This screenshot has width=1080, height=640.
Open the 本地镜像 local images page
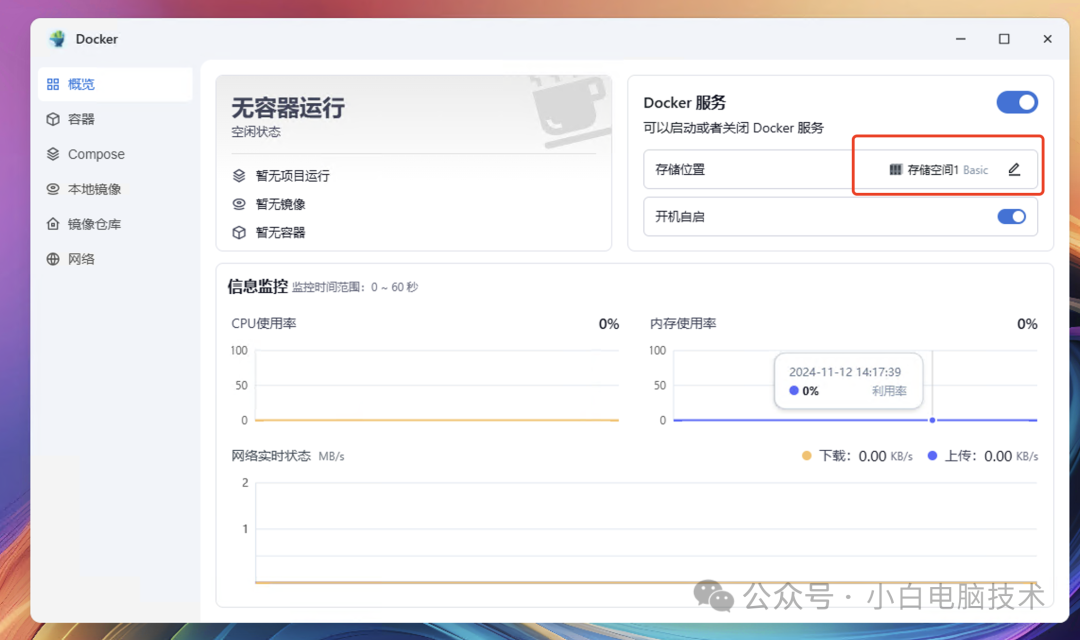(115, 189)
